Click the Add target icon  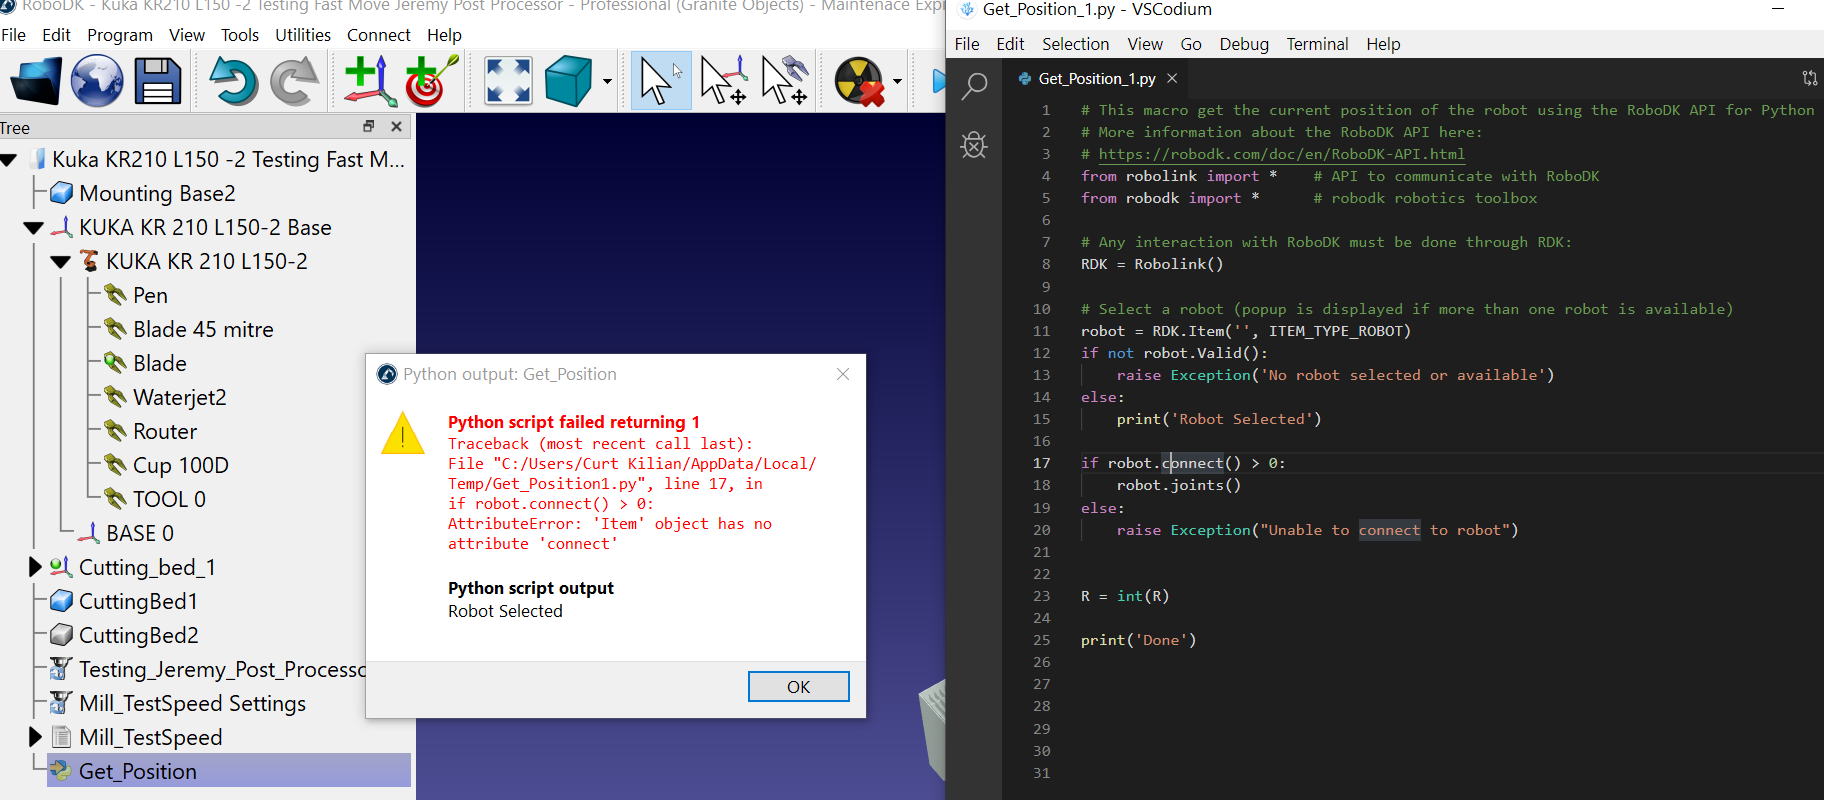[x=430, y=81]
